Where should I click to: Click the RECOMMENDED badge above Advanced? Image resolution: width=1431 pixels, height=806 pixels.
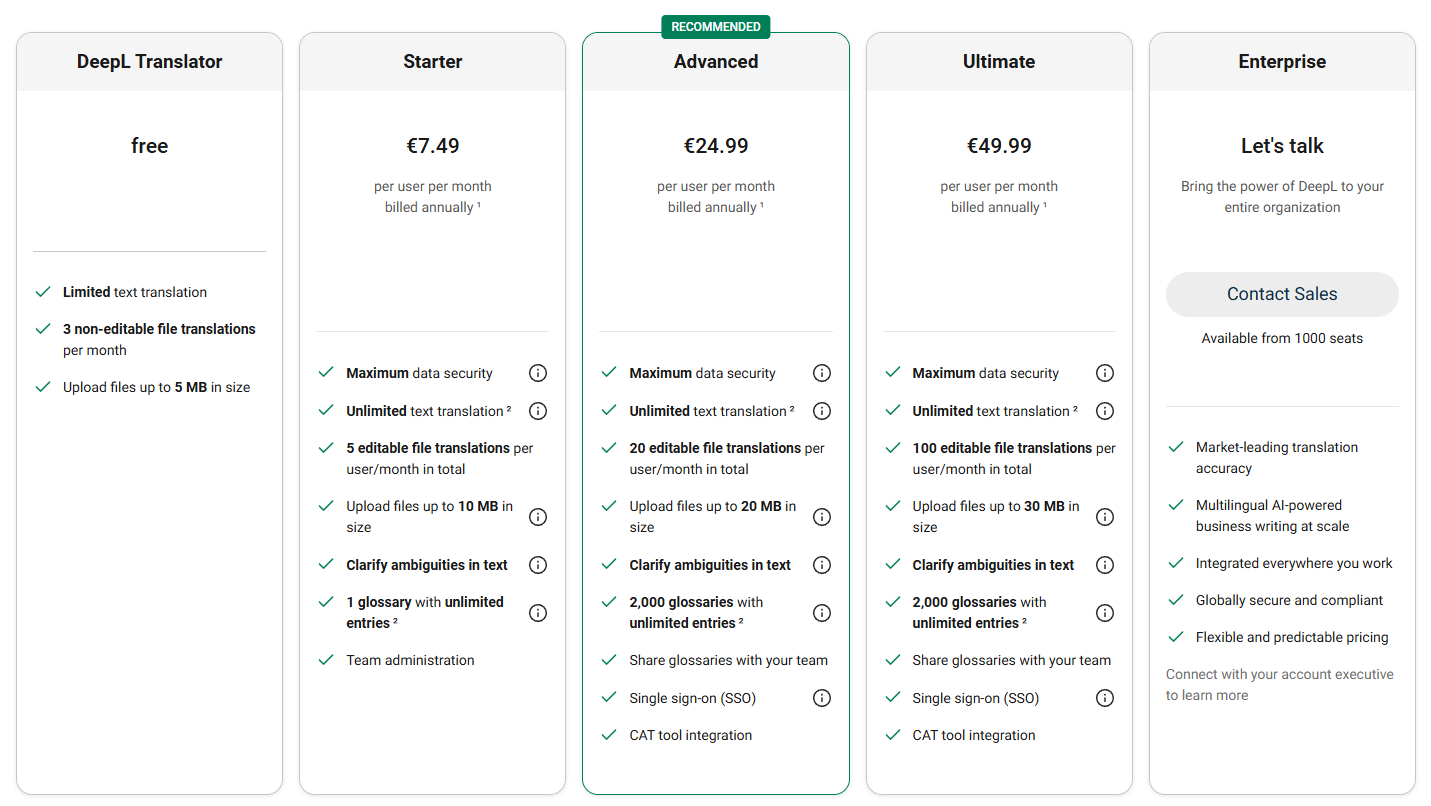click(716, 27)
